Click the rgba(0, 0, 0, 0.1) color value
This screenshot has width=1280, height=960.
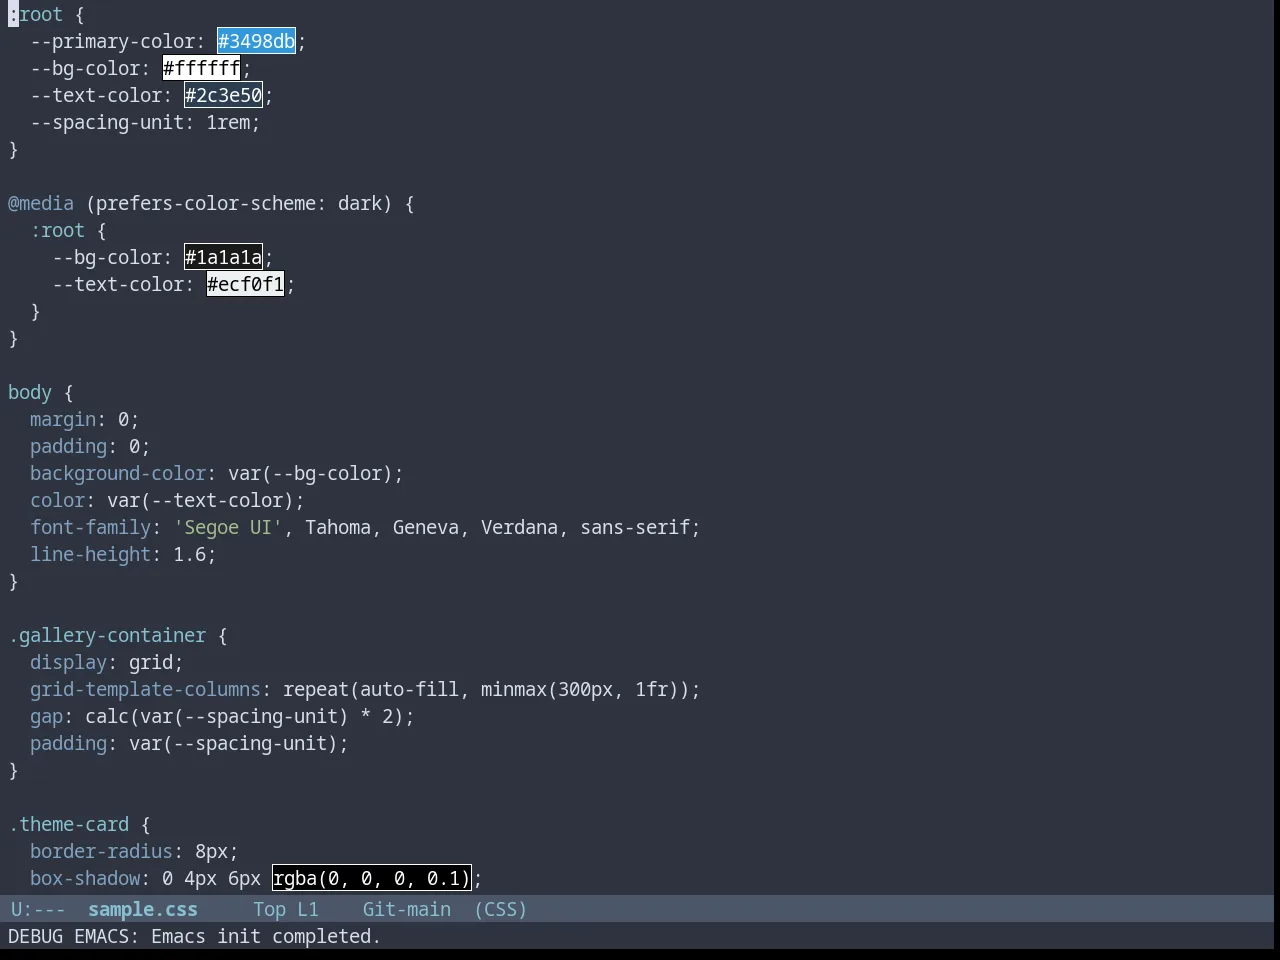point(371,878)
